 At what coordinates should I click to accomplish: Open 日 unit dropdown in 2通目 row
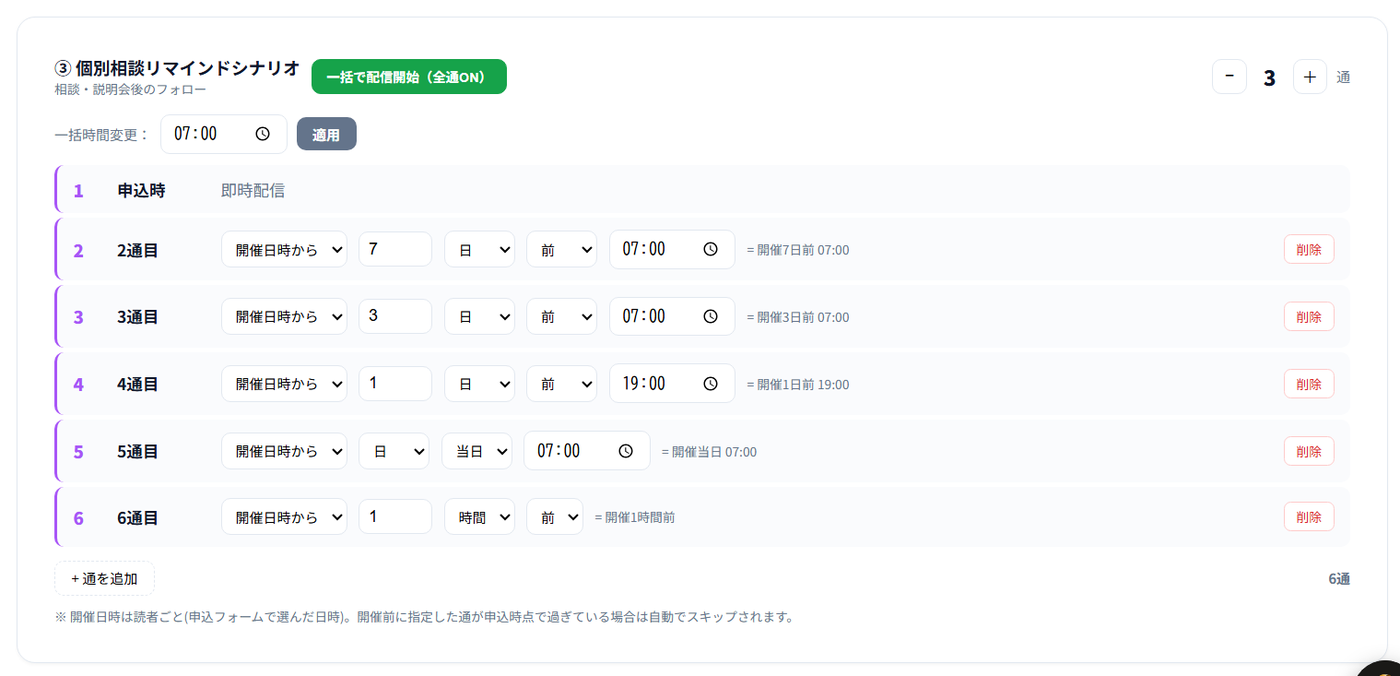(480, 249)
